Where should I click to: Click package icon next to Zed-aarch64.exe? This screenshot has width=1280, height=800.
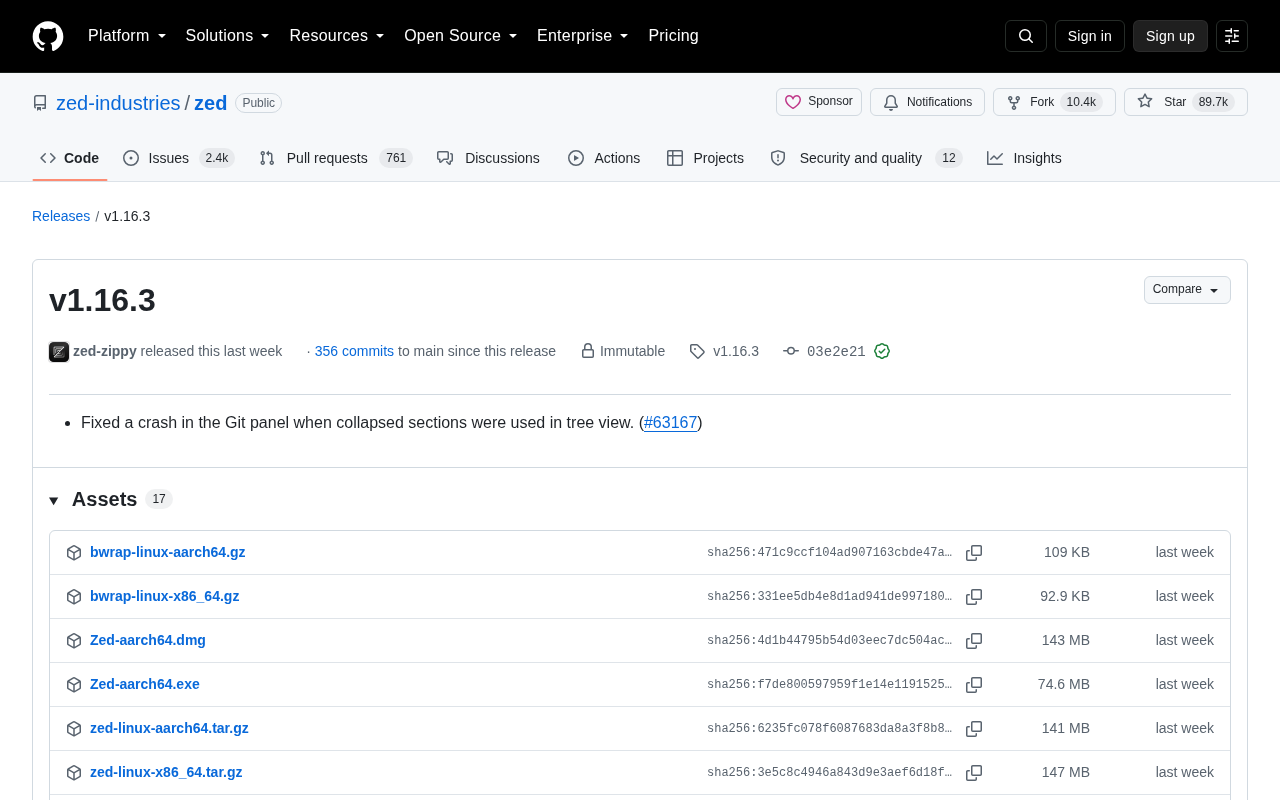click(x=74, y=685)
